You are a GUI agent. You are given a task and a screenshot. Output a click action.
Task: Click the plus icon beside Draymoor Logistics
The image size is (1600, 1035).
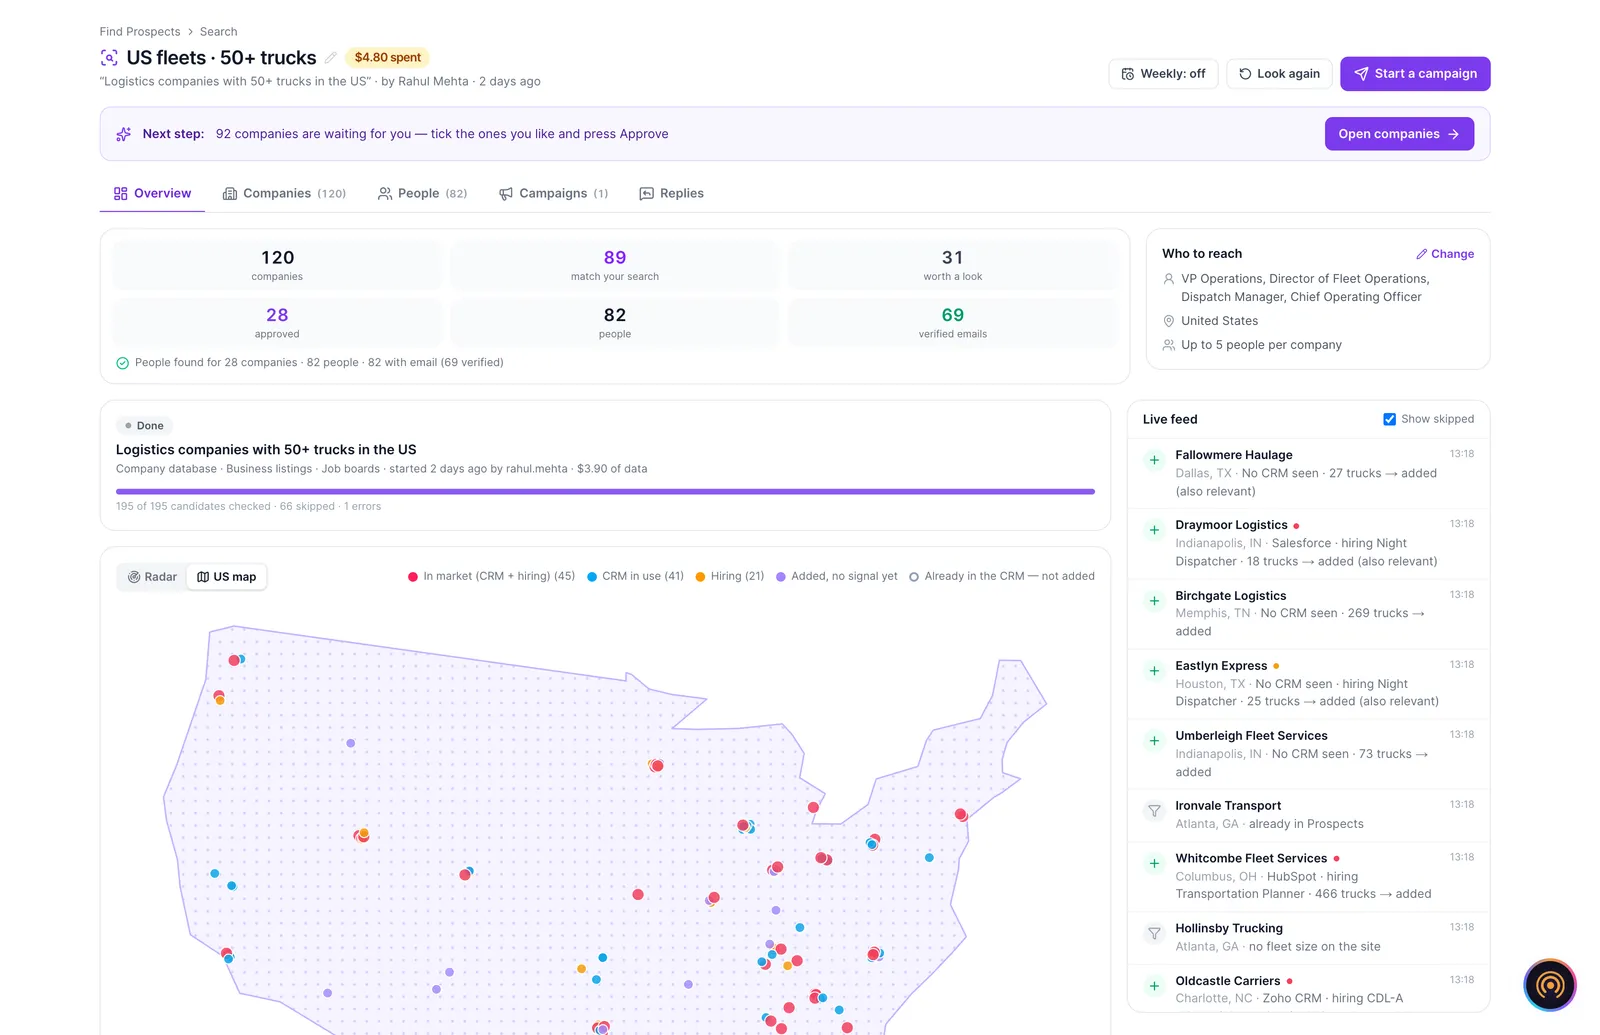pos(1154,530)
